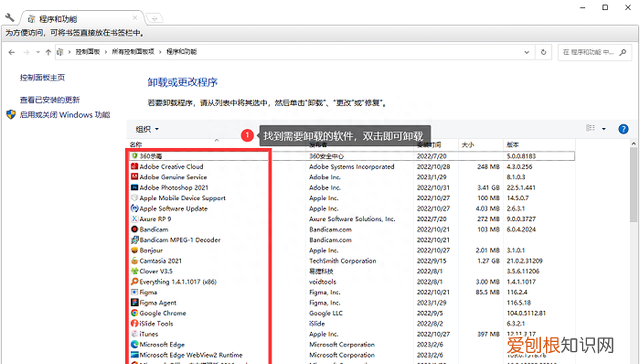Select publisher Adobe Systems Incorporated
Screen dimensions: 640x364
(351, 166)
